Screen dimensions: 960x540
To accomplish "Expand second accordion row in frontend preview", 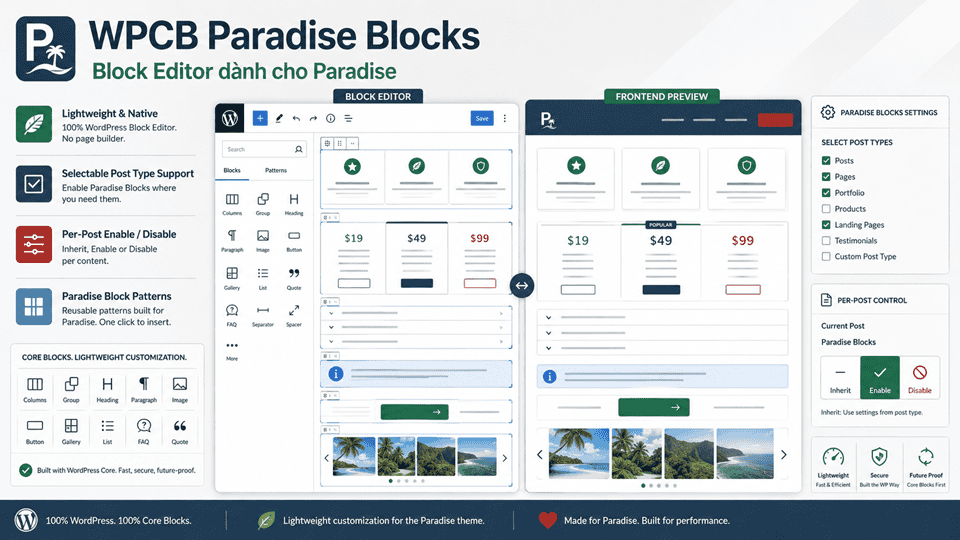I will coord(662,332).
